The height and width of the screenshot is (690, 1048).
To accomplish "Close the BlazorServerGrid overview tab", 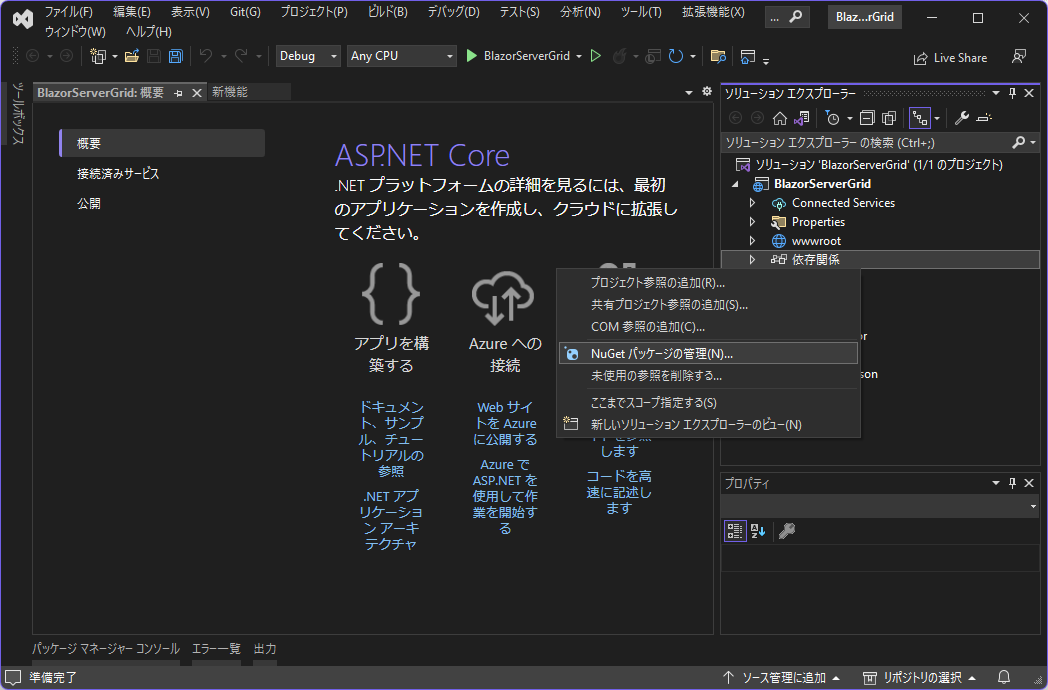I will 196,93.
